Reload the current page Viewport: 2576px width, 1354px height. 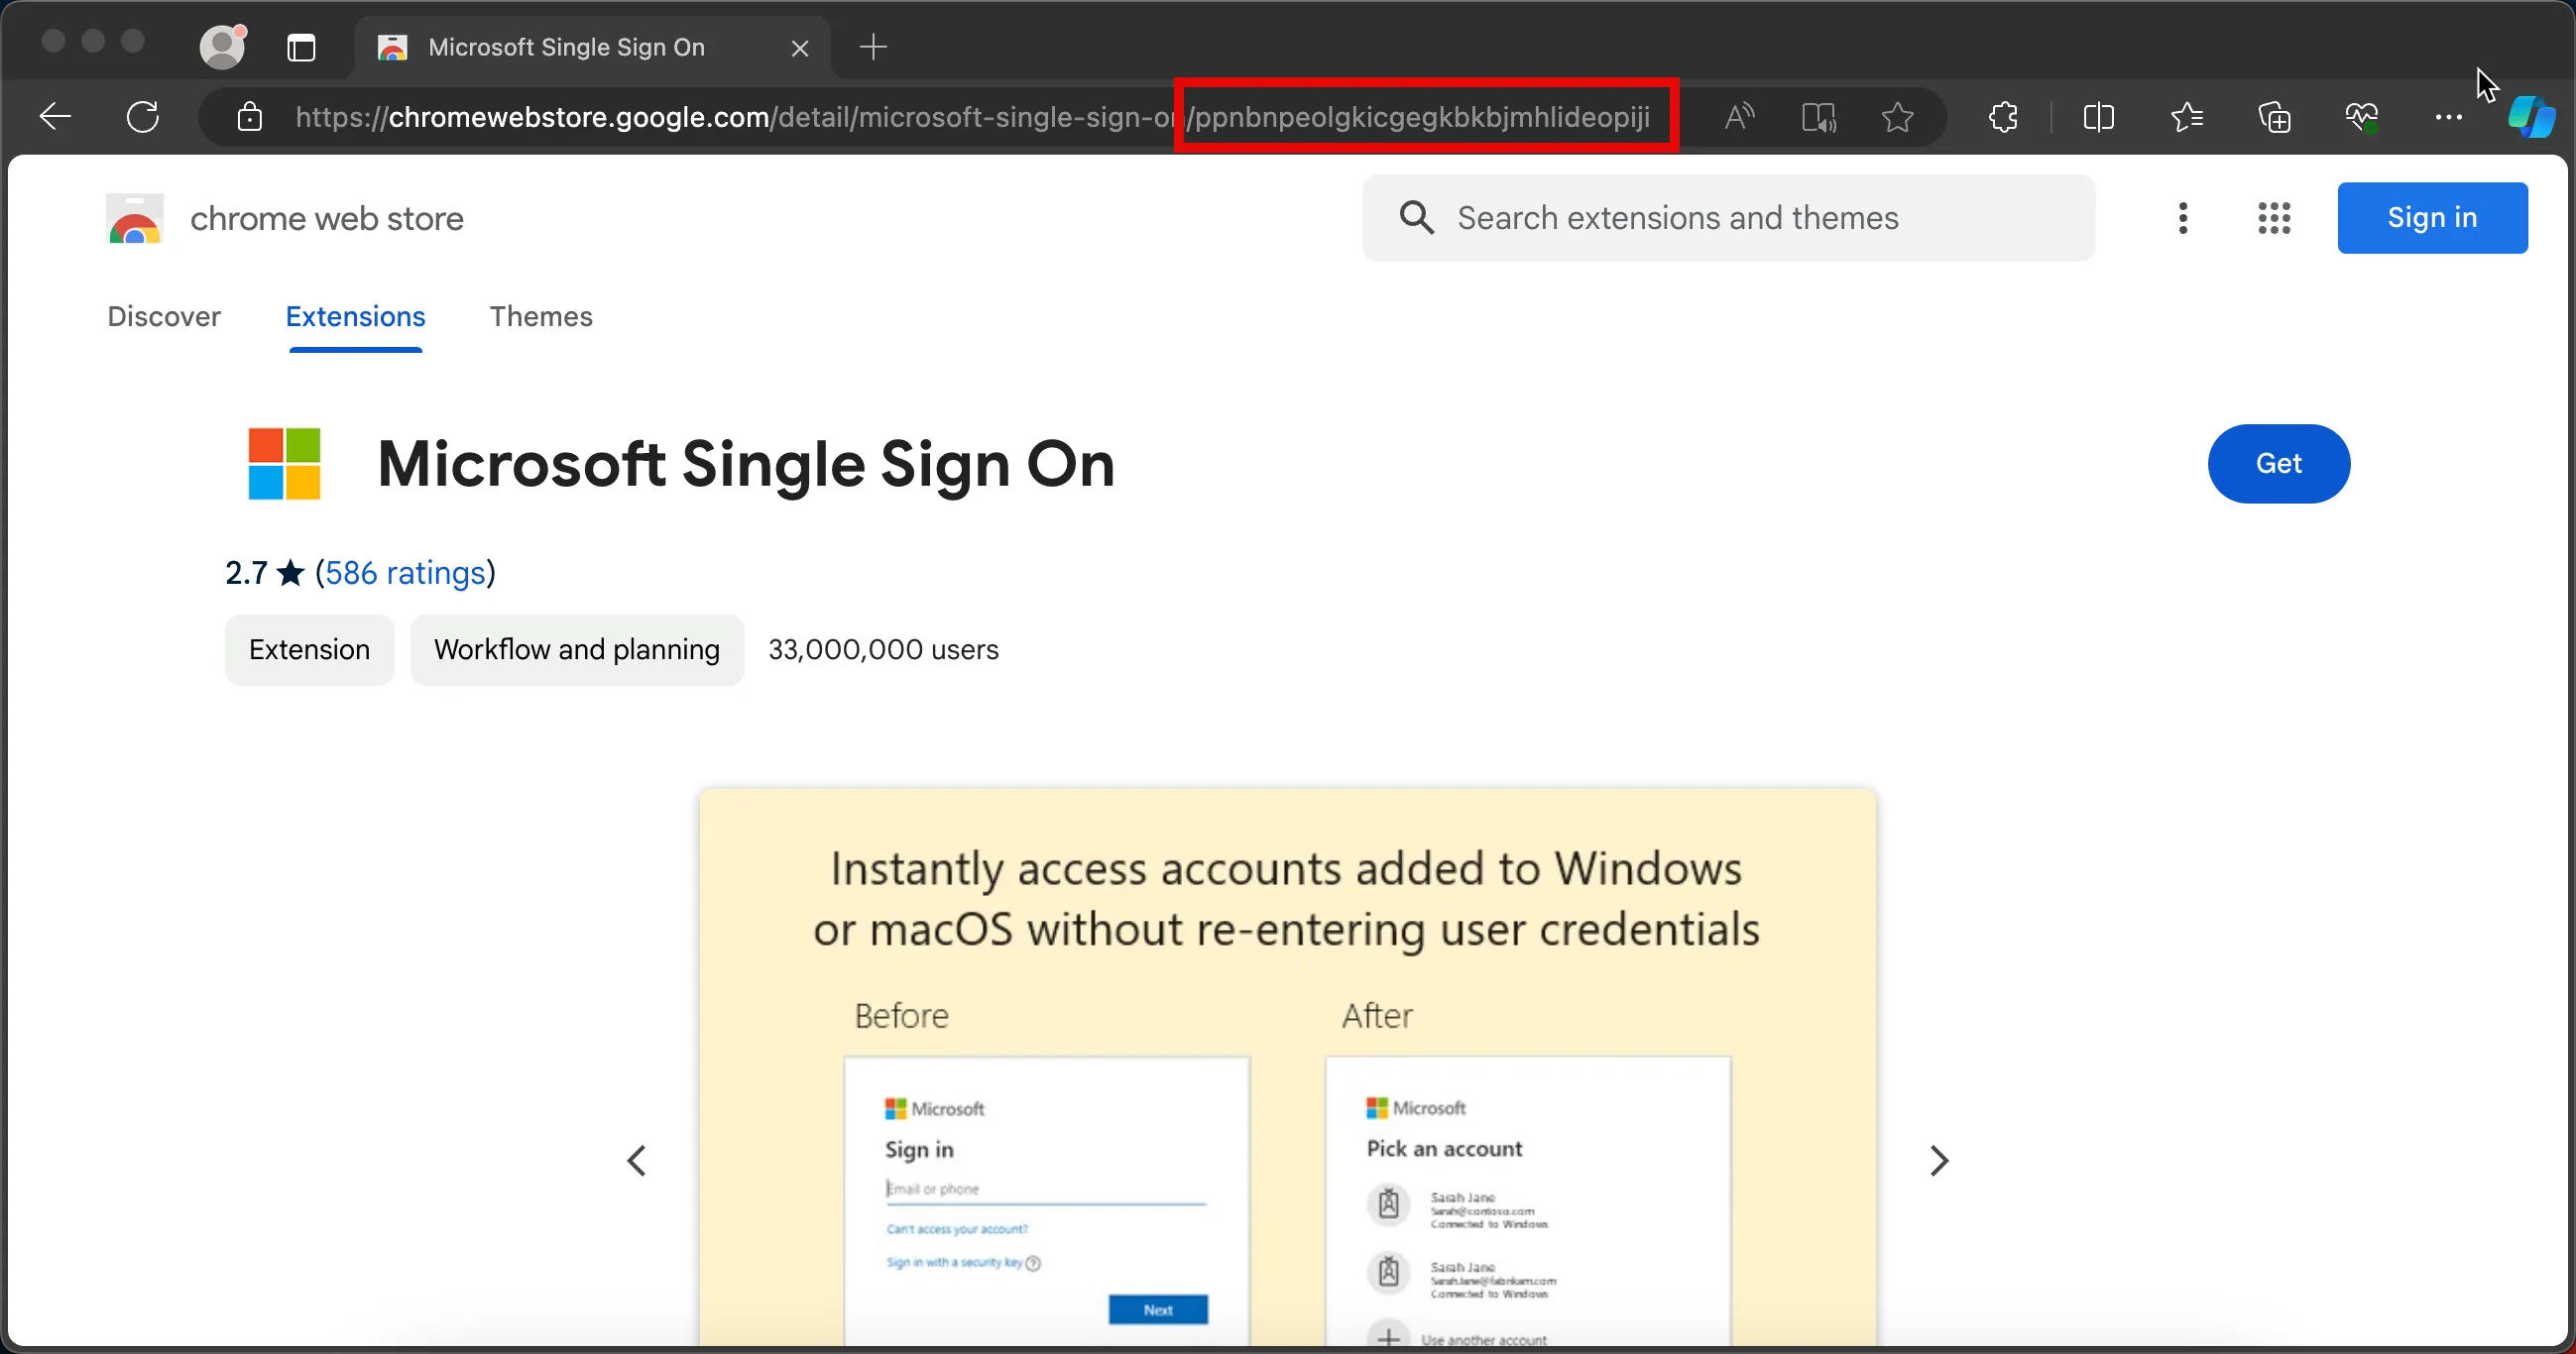click(143, 117)
